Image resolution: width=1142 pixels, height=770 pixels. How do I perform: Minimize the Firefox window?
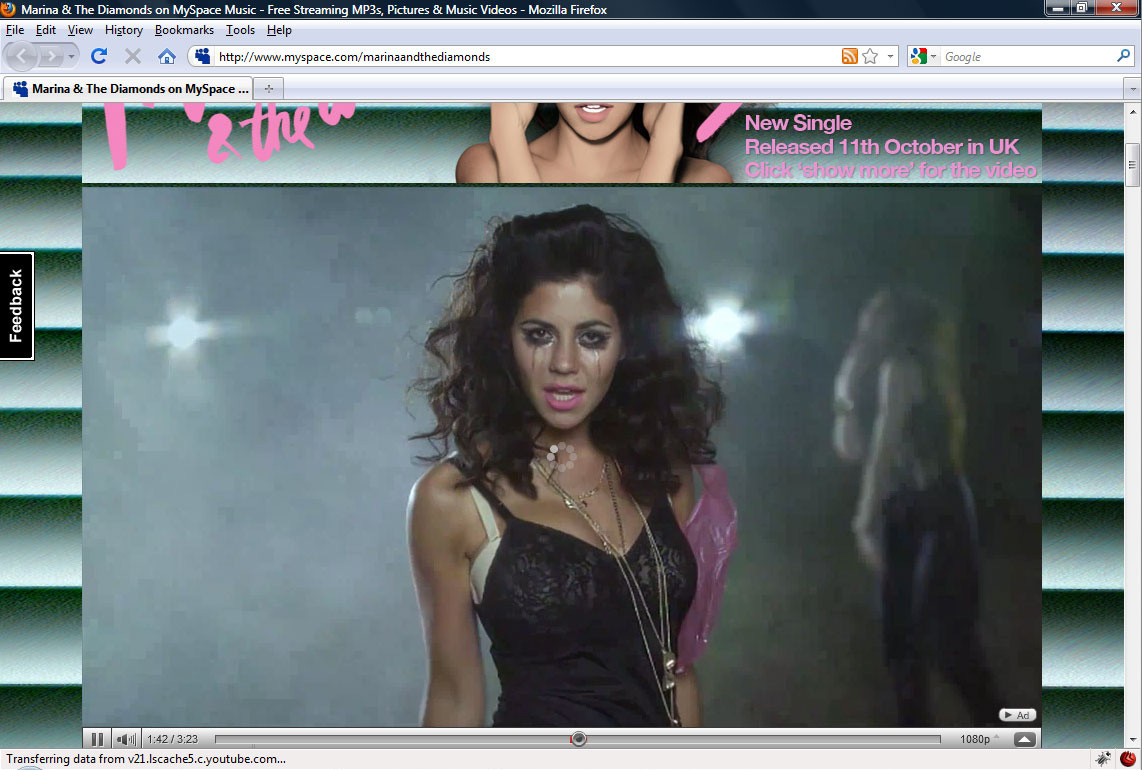coord(1058,8)
